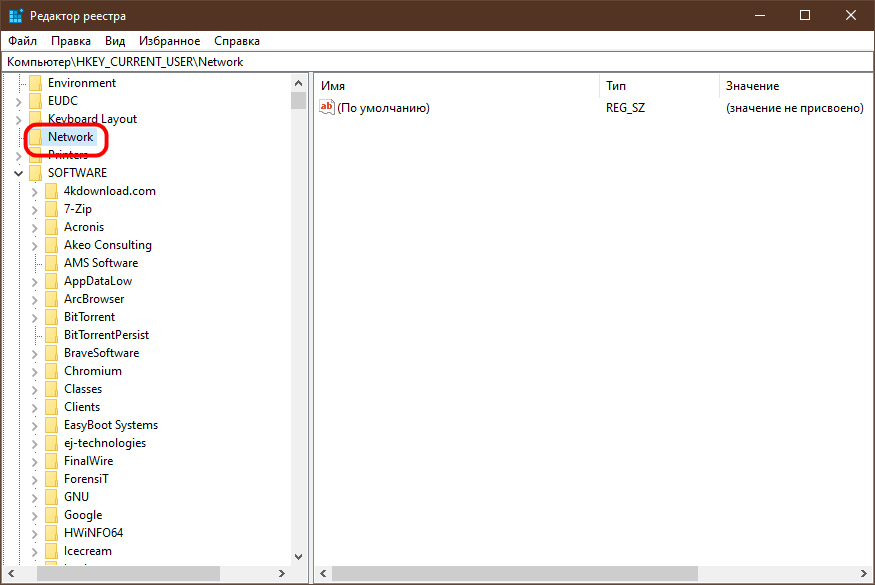Select the EasyBoot Systems folder icon

(51, 425)
